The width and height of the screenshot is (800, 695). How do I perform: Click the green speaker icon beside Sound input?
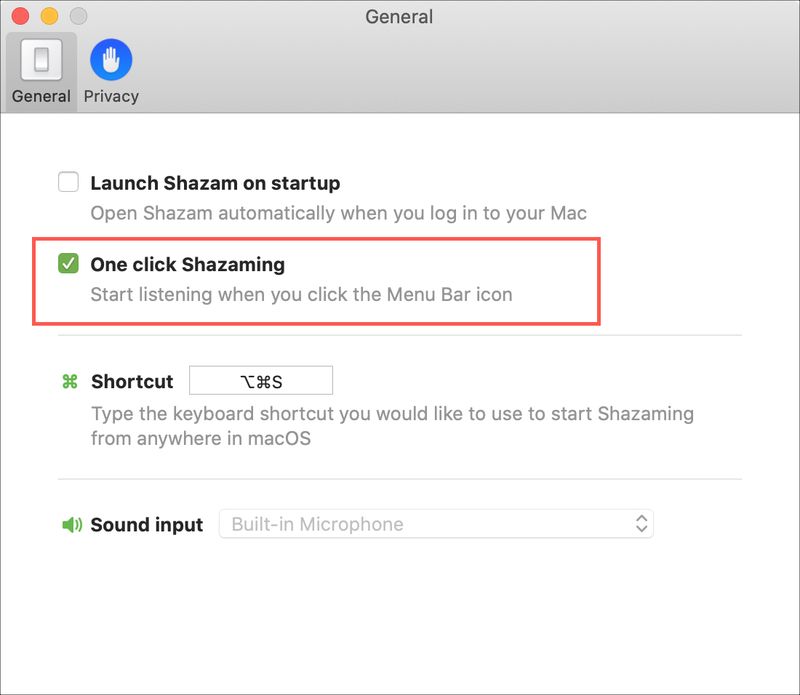click(x=72, y=524)
